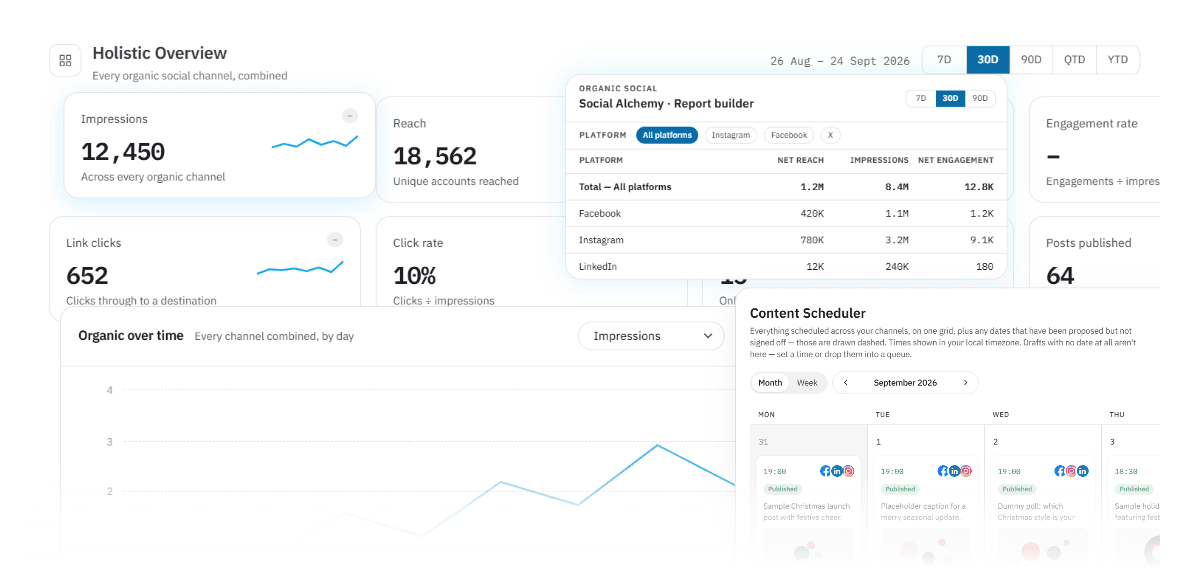This screenshot has width=1177, height=582.
Task: Click the NET REACH column header
Action: (x=801, y=160)
